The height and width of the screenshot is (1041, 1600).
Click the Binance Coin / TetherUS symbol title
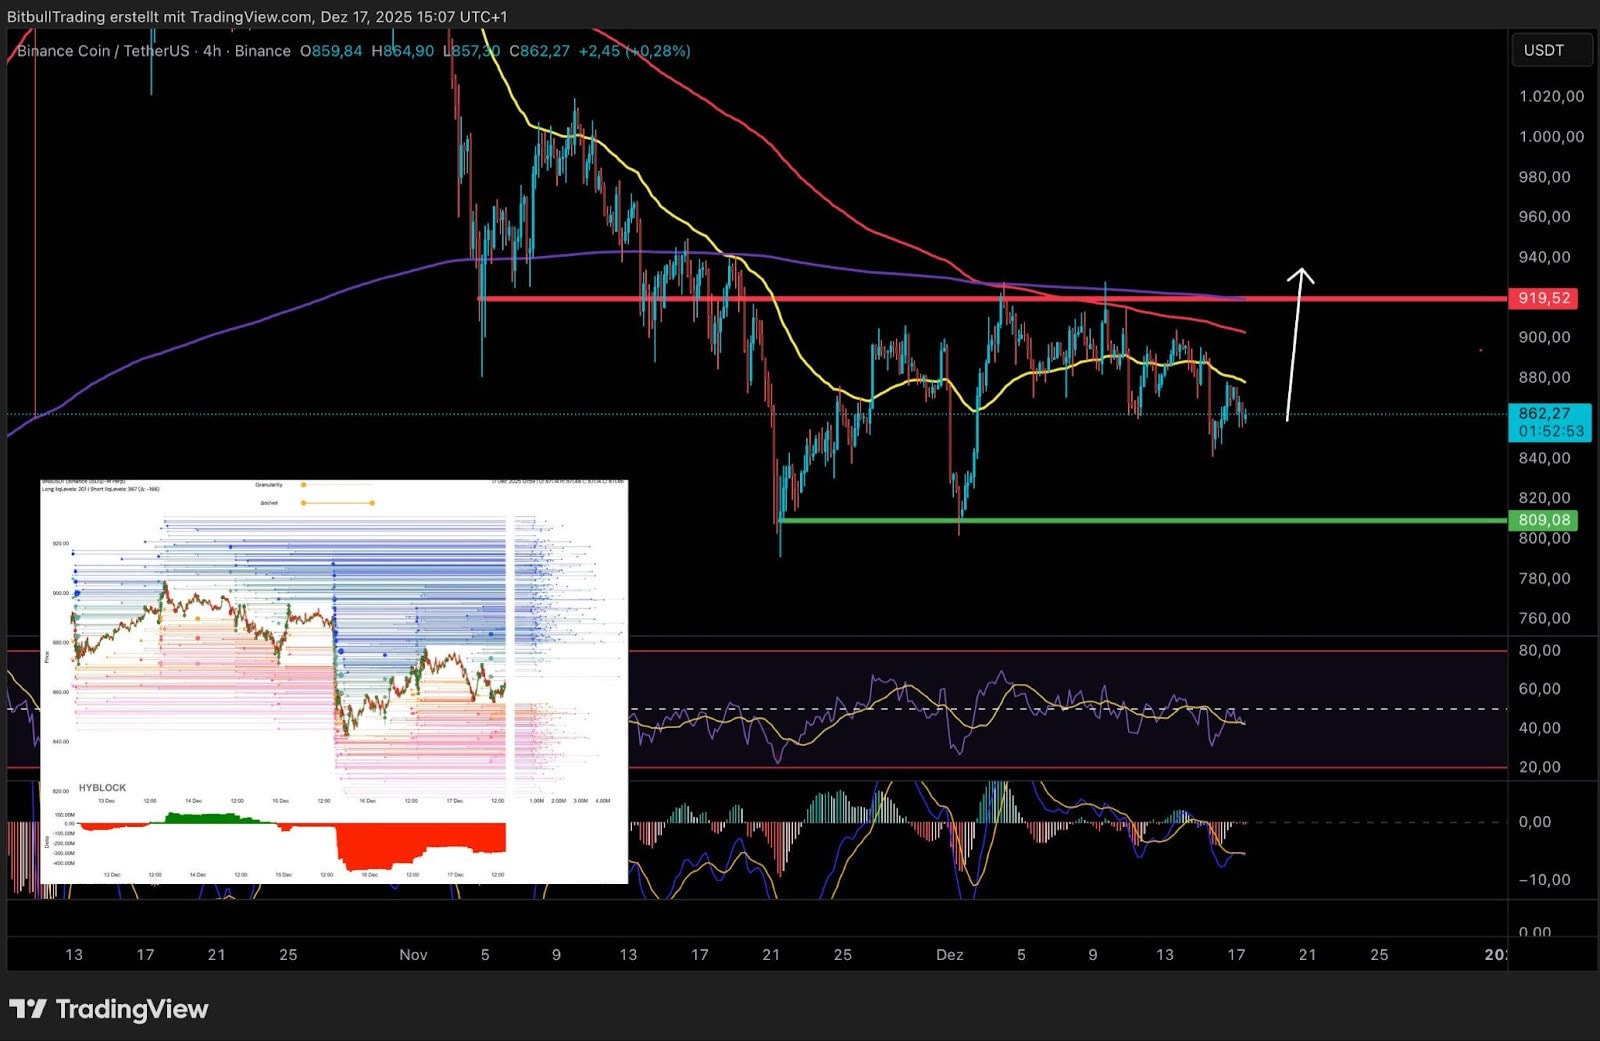tap(103, 51)
